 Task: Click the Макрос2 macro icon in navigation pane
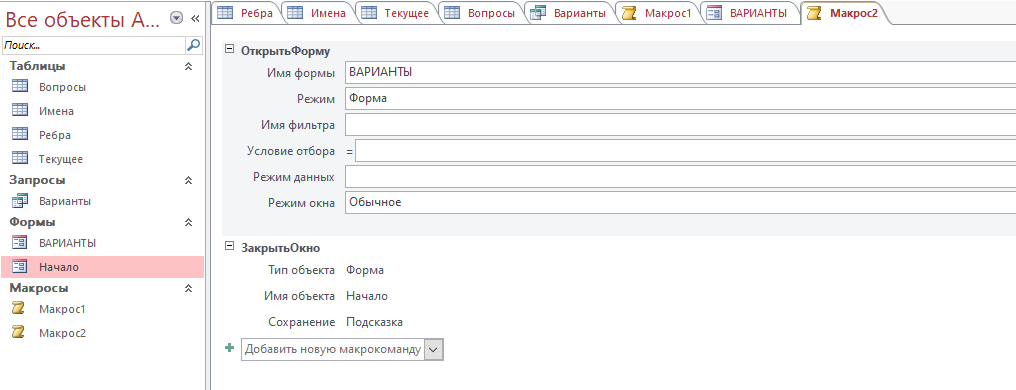[x=20, y=332]
